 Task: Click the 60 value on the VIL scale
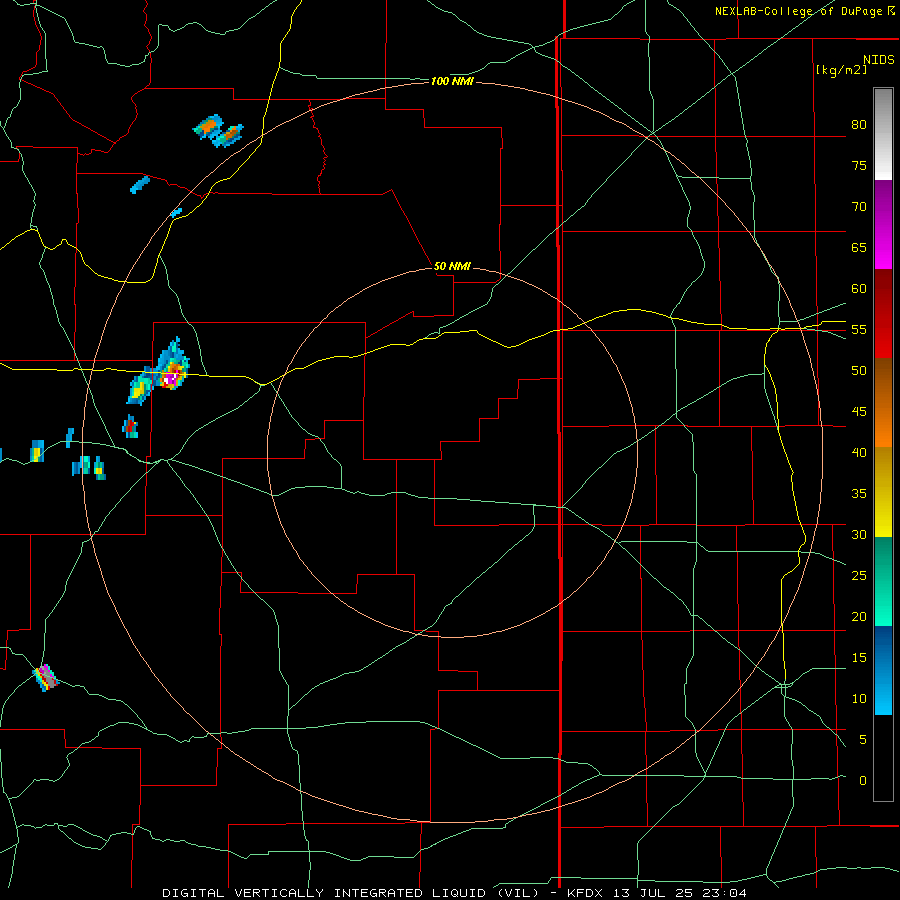pyautogui.click(x=859, y=289)
